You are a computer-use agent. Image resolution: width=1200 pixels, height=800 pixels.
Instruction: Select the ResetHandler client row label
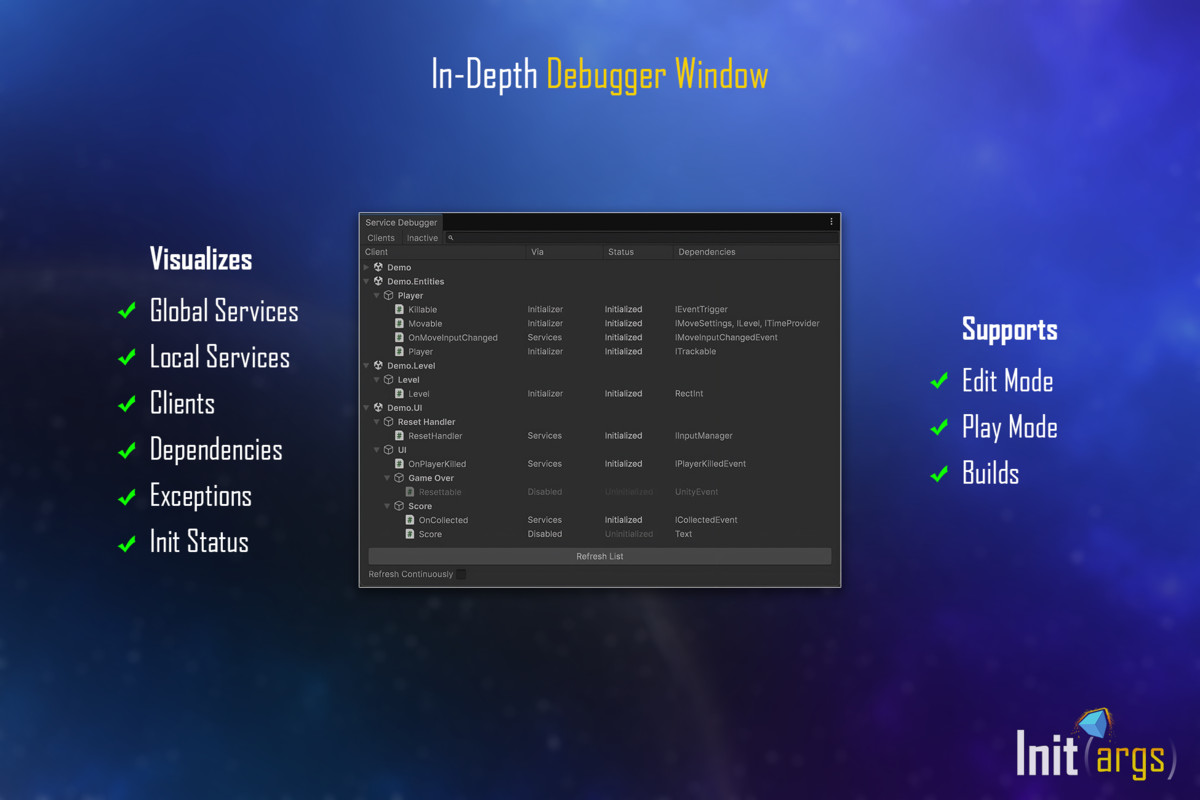pyautogui.click(x=435, y=435)
